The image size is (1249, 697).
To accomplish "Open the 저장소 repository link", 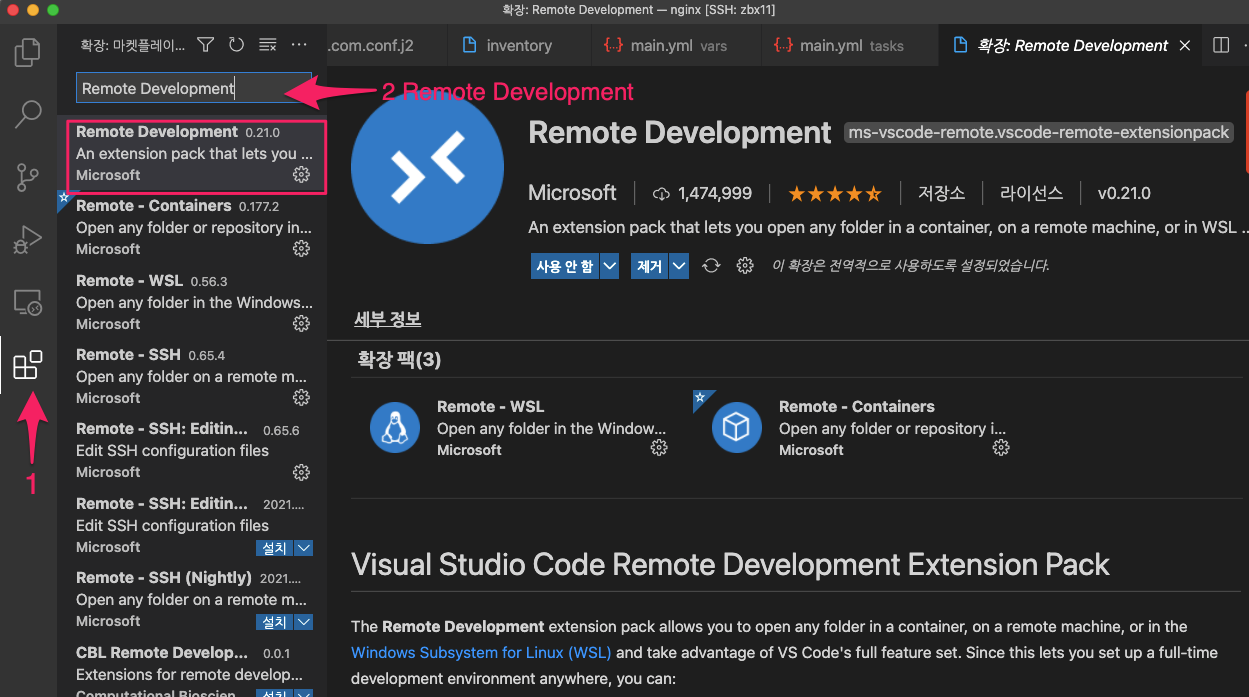I will 941,193.
